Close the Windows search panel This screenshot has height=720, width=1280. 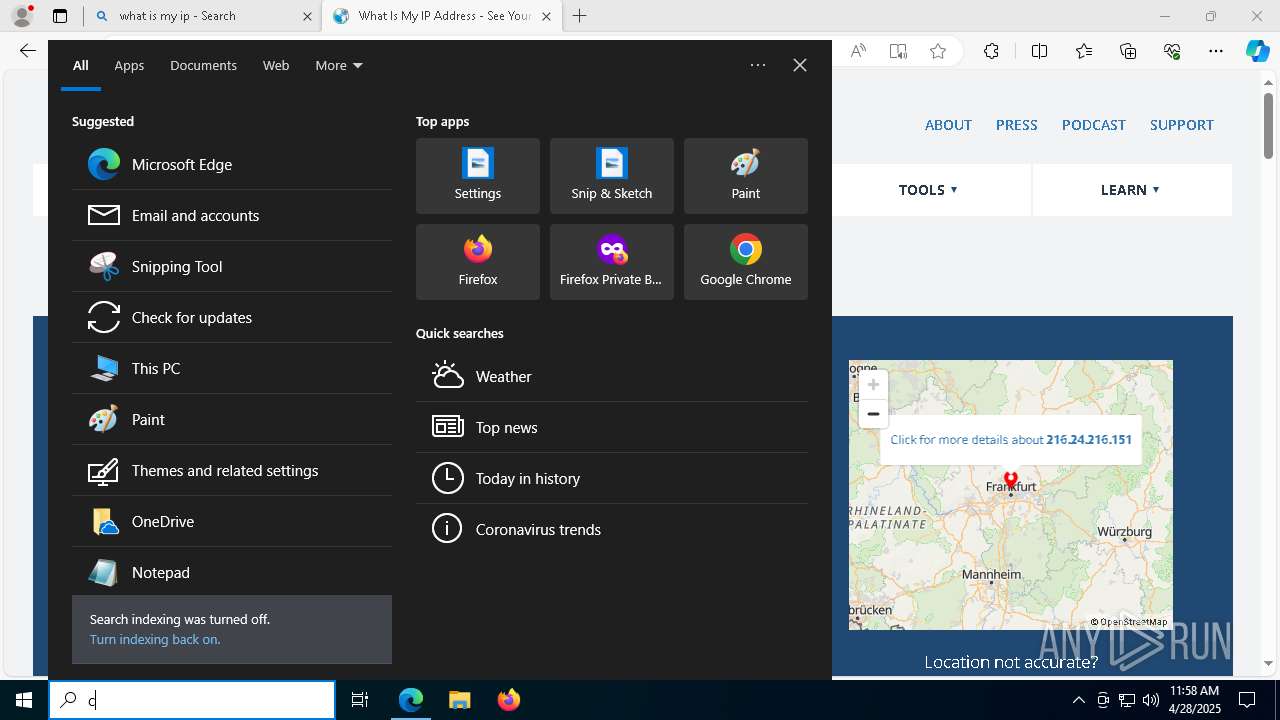click(x=800, y=65)
